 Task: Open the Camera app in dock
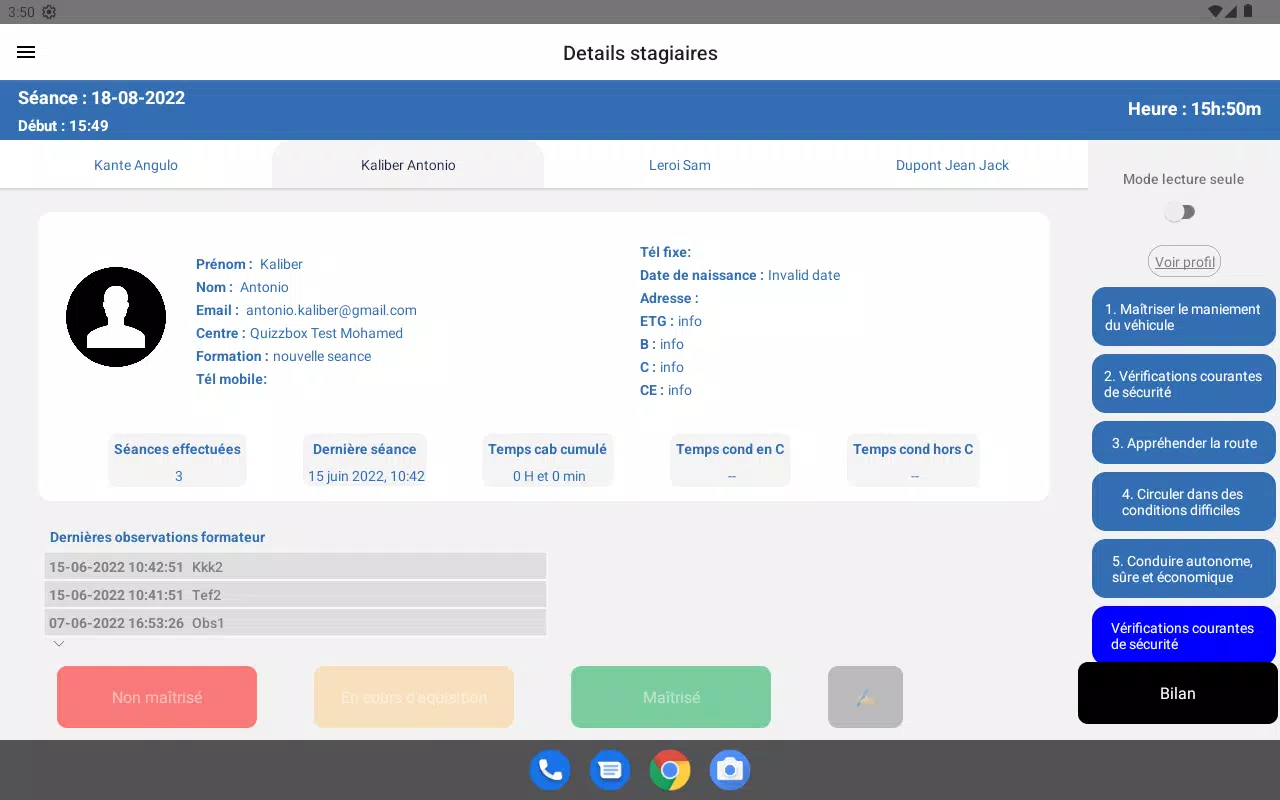pyautogui.click(x=730, y=770)
